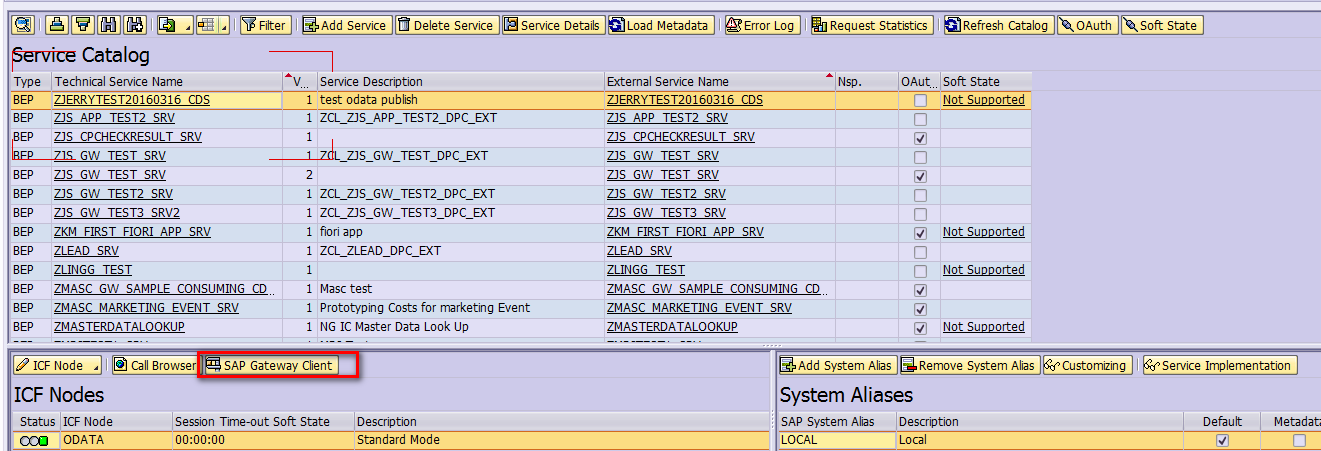The image size is (1321, 451).
Task: Toggle OAuth checkbox for ZJS_APP_TEST2_SRV
Action: (920, 119)
